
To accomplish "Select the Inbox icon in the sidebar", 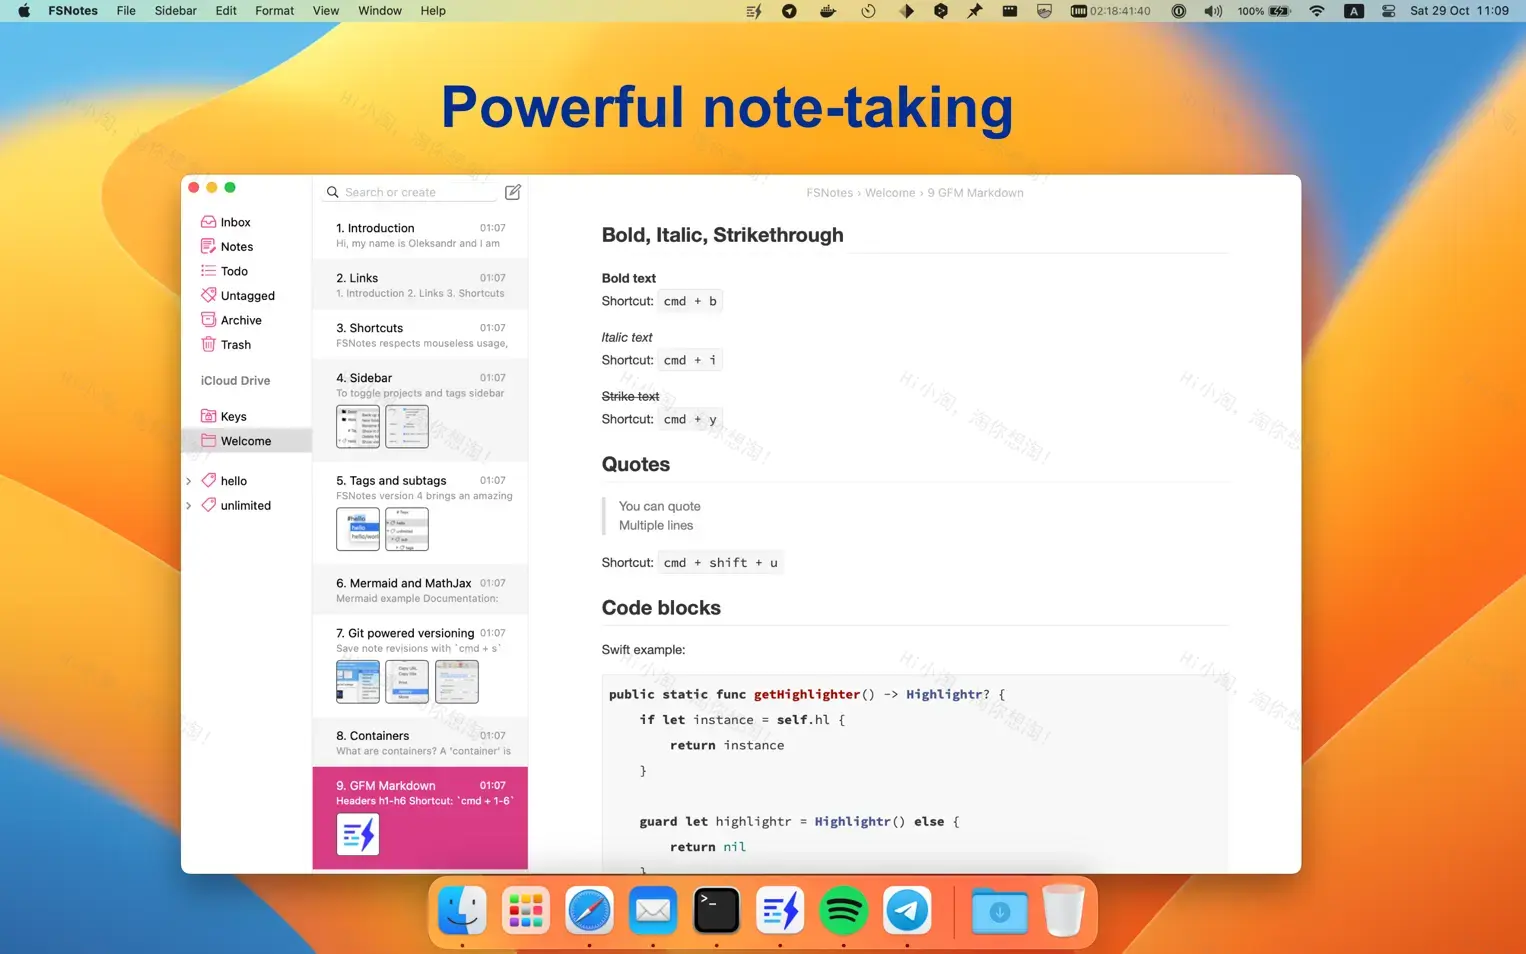I will (x=208, y=221).
